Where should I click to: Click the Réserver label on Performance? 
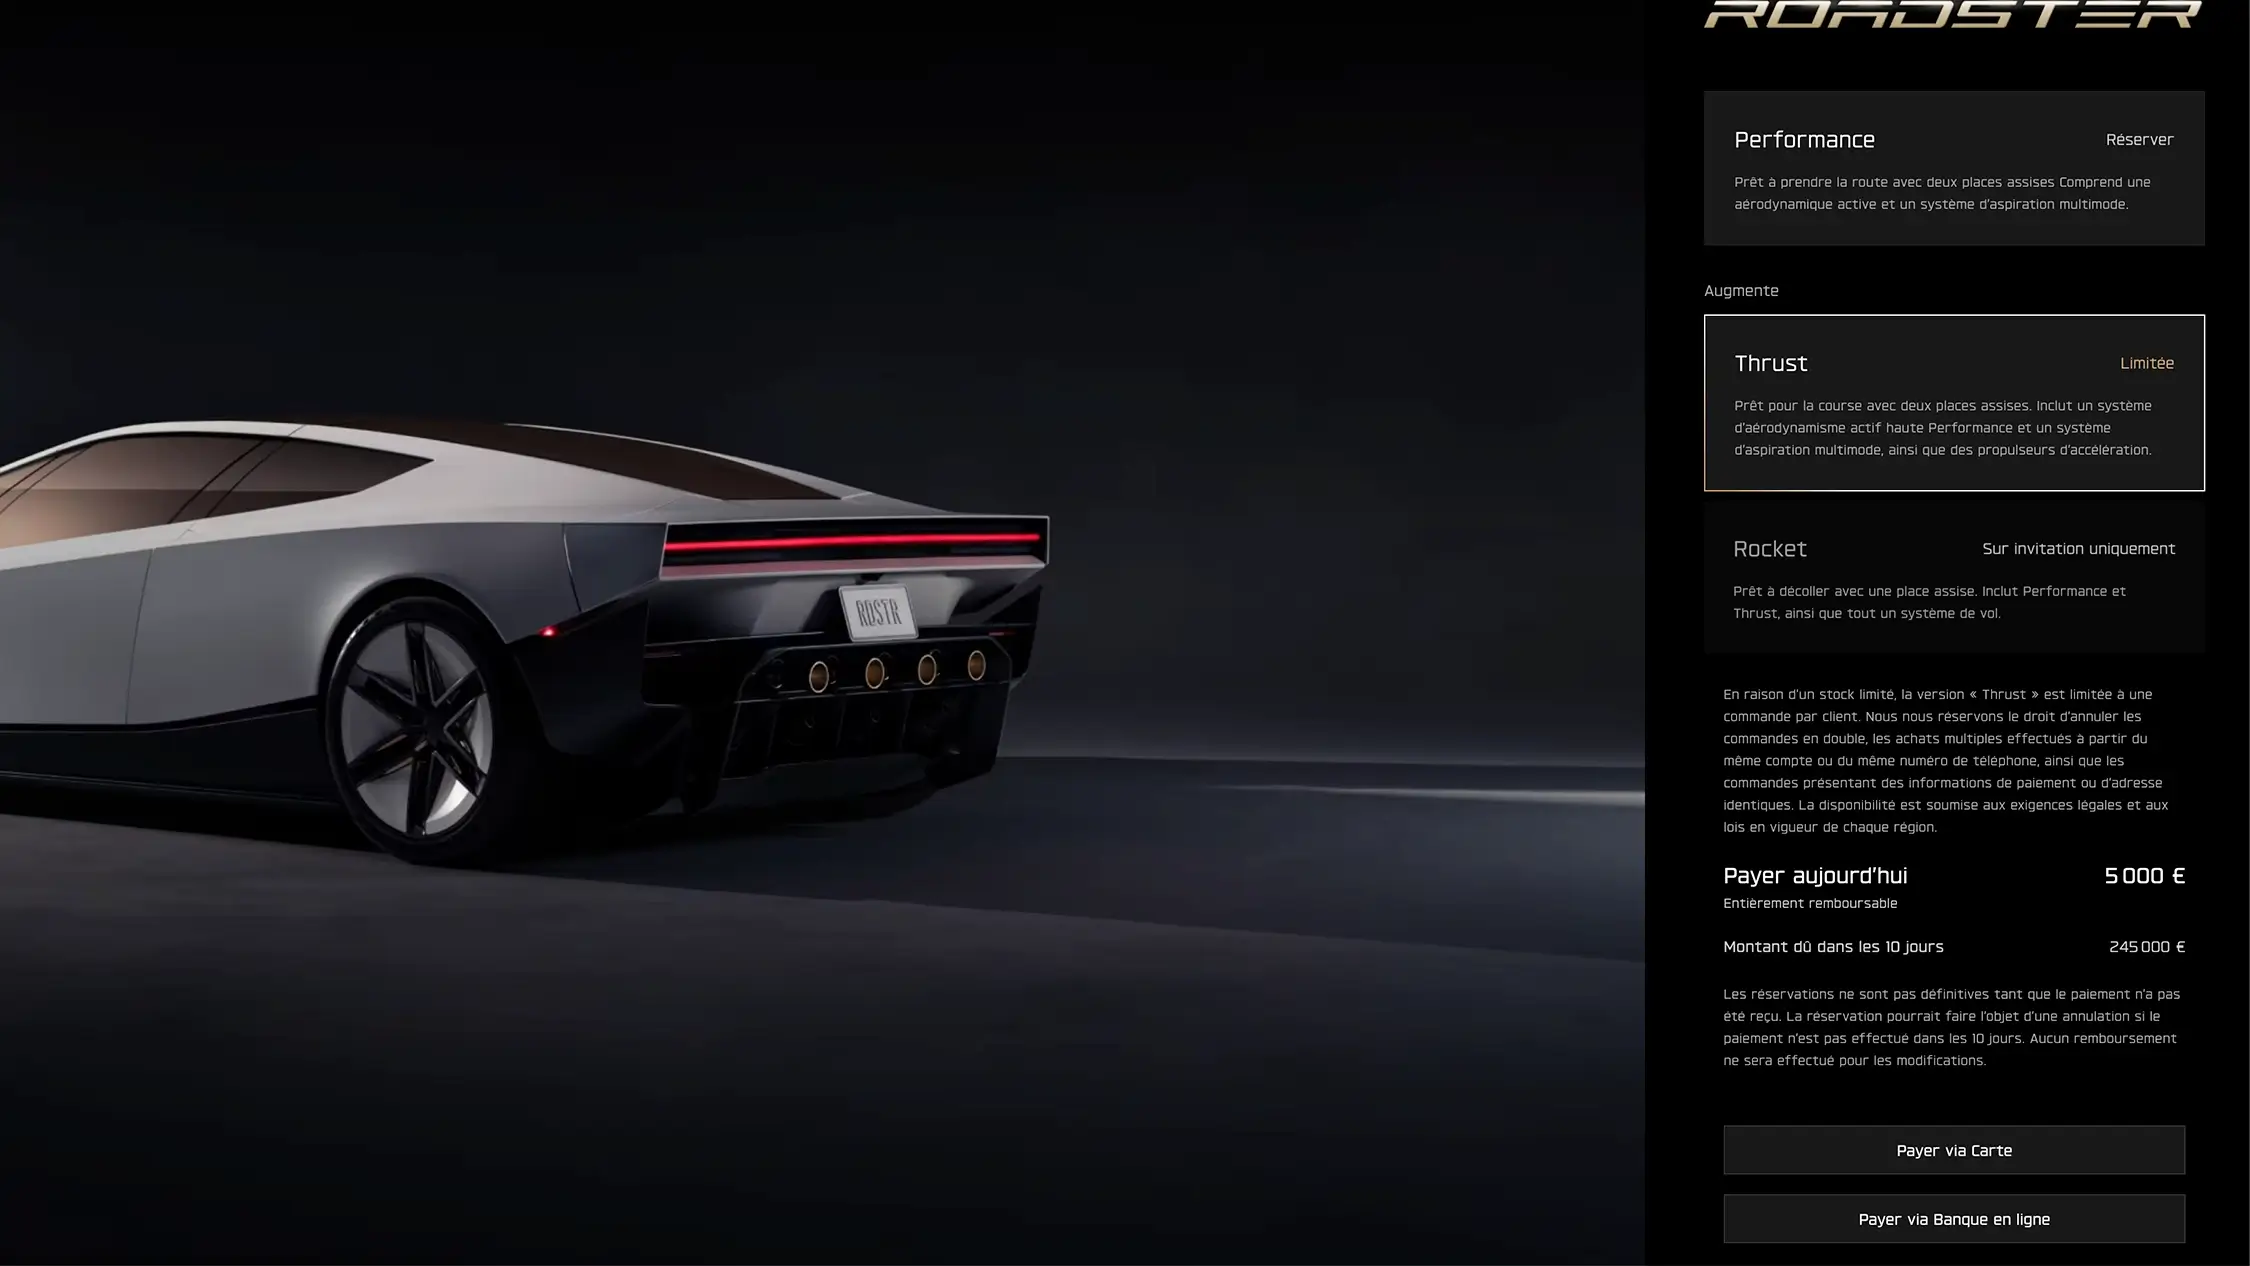click(2139, 140)
